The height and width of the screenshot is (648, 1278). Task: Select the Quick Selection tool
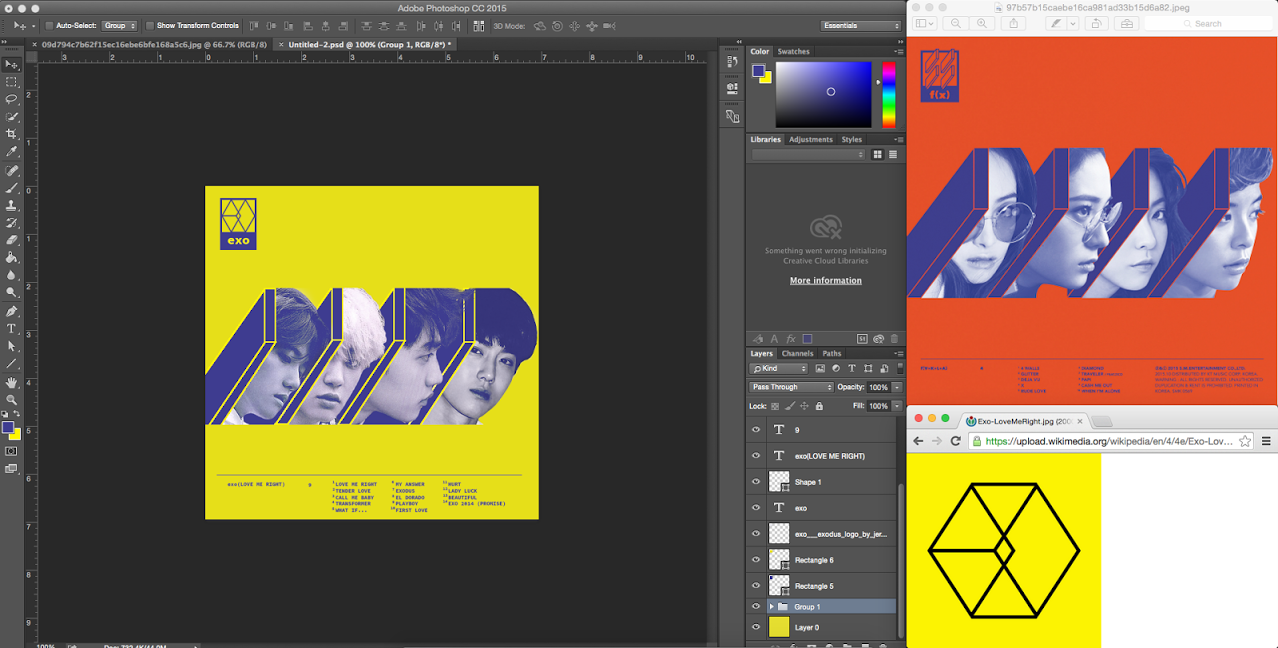point(12,116)
